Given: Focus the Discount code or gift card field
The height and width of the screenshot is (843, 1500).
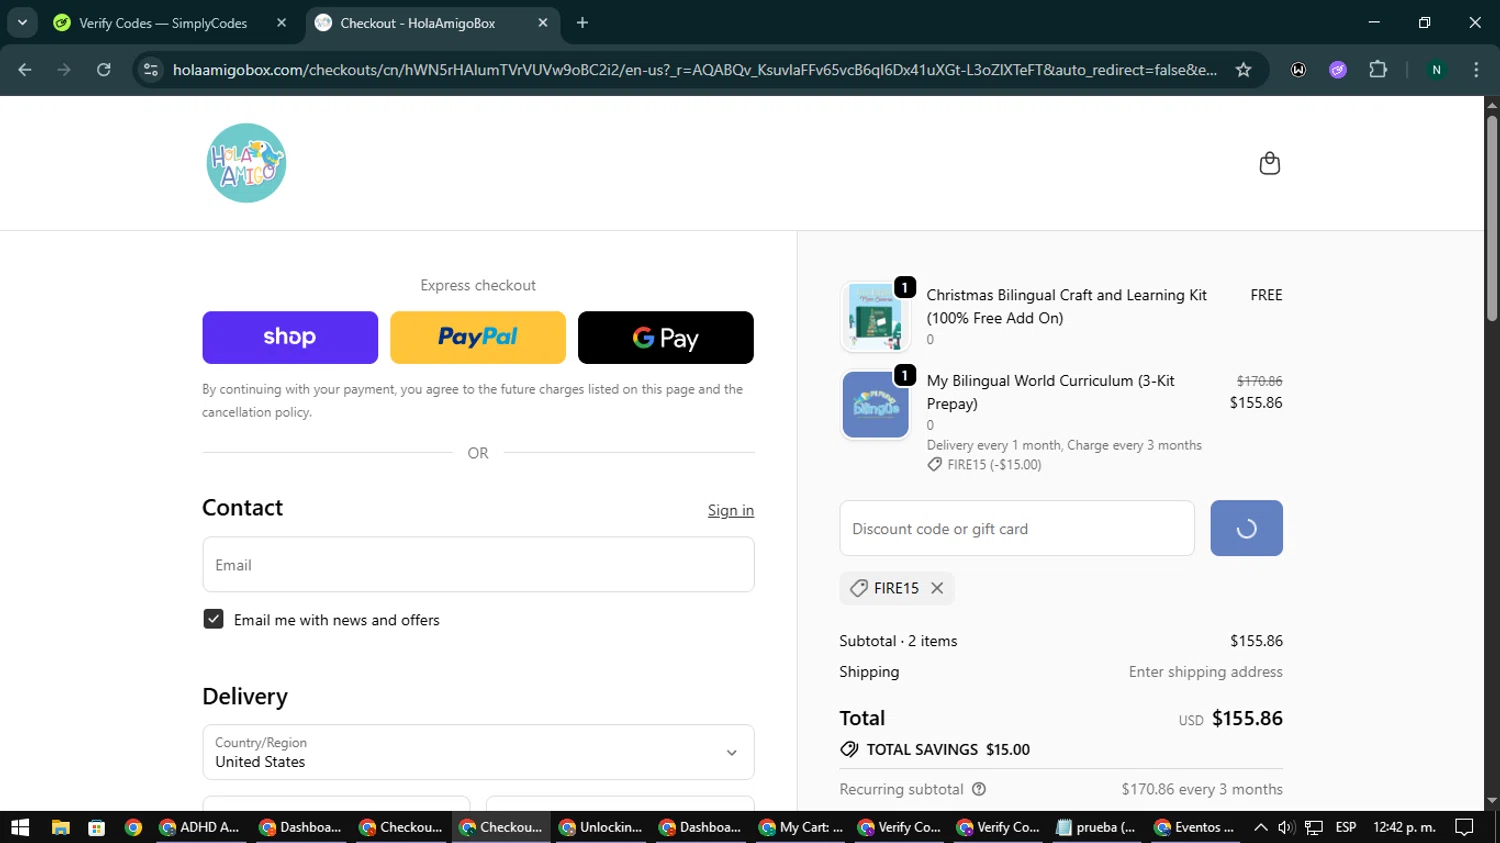Looking at the screenshot, I should (x=1017, y=528).
